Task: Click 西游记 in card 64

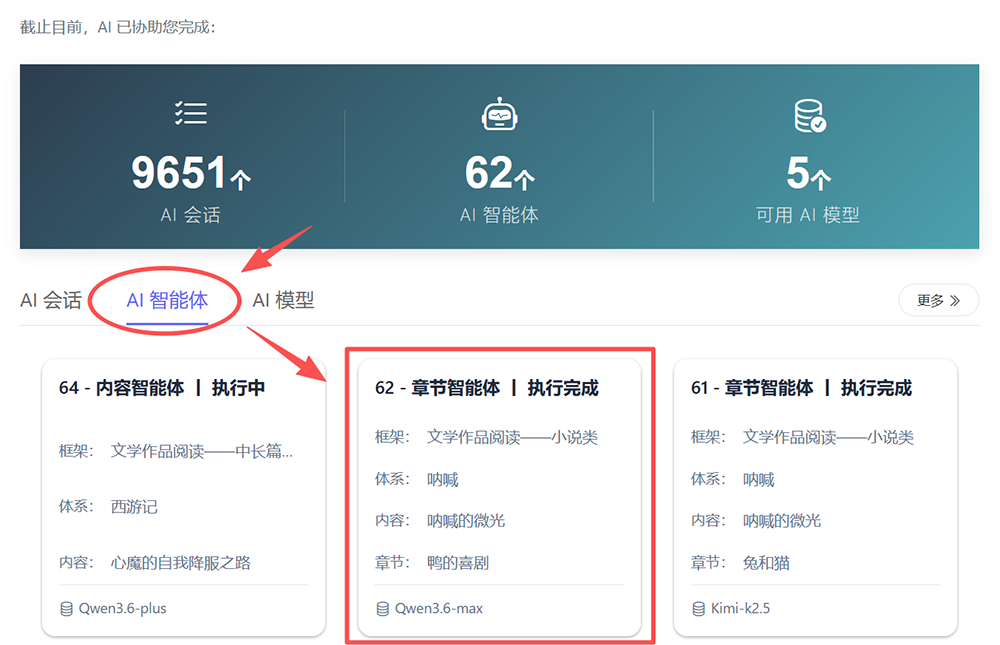Action: (134, 507)
